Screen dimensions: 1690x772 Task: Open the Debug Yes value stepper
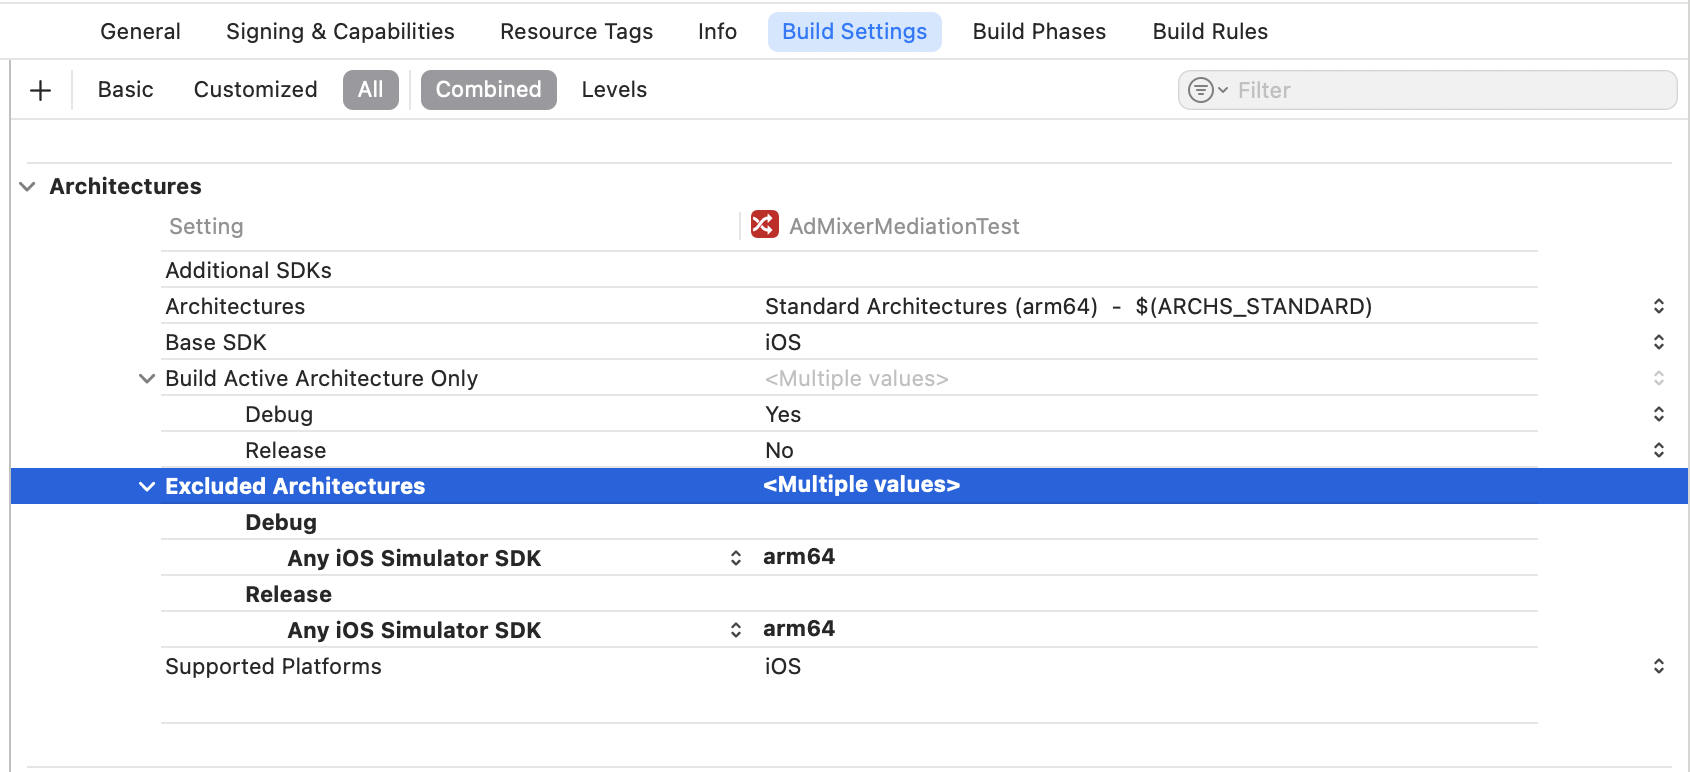point(1658,414)
